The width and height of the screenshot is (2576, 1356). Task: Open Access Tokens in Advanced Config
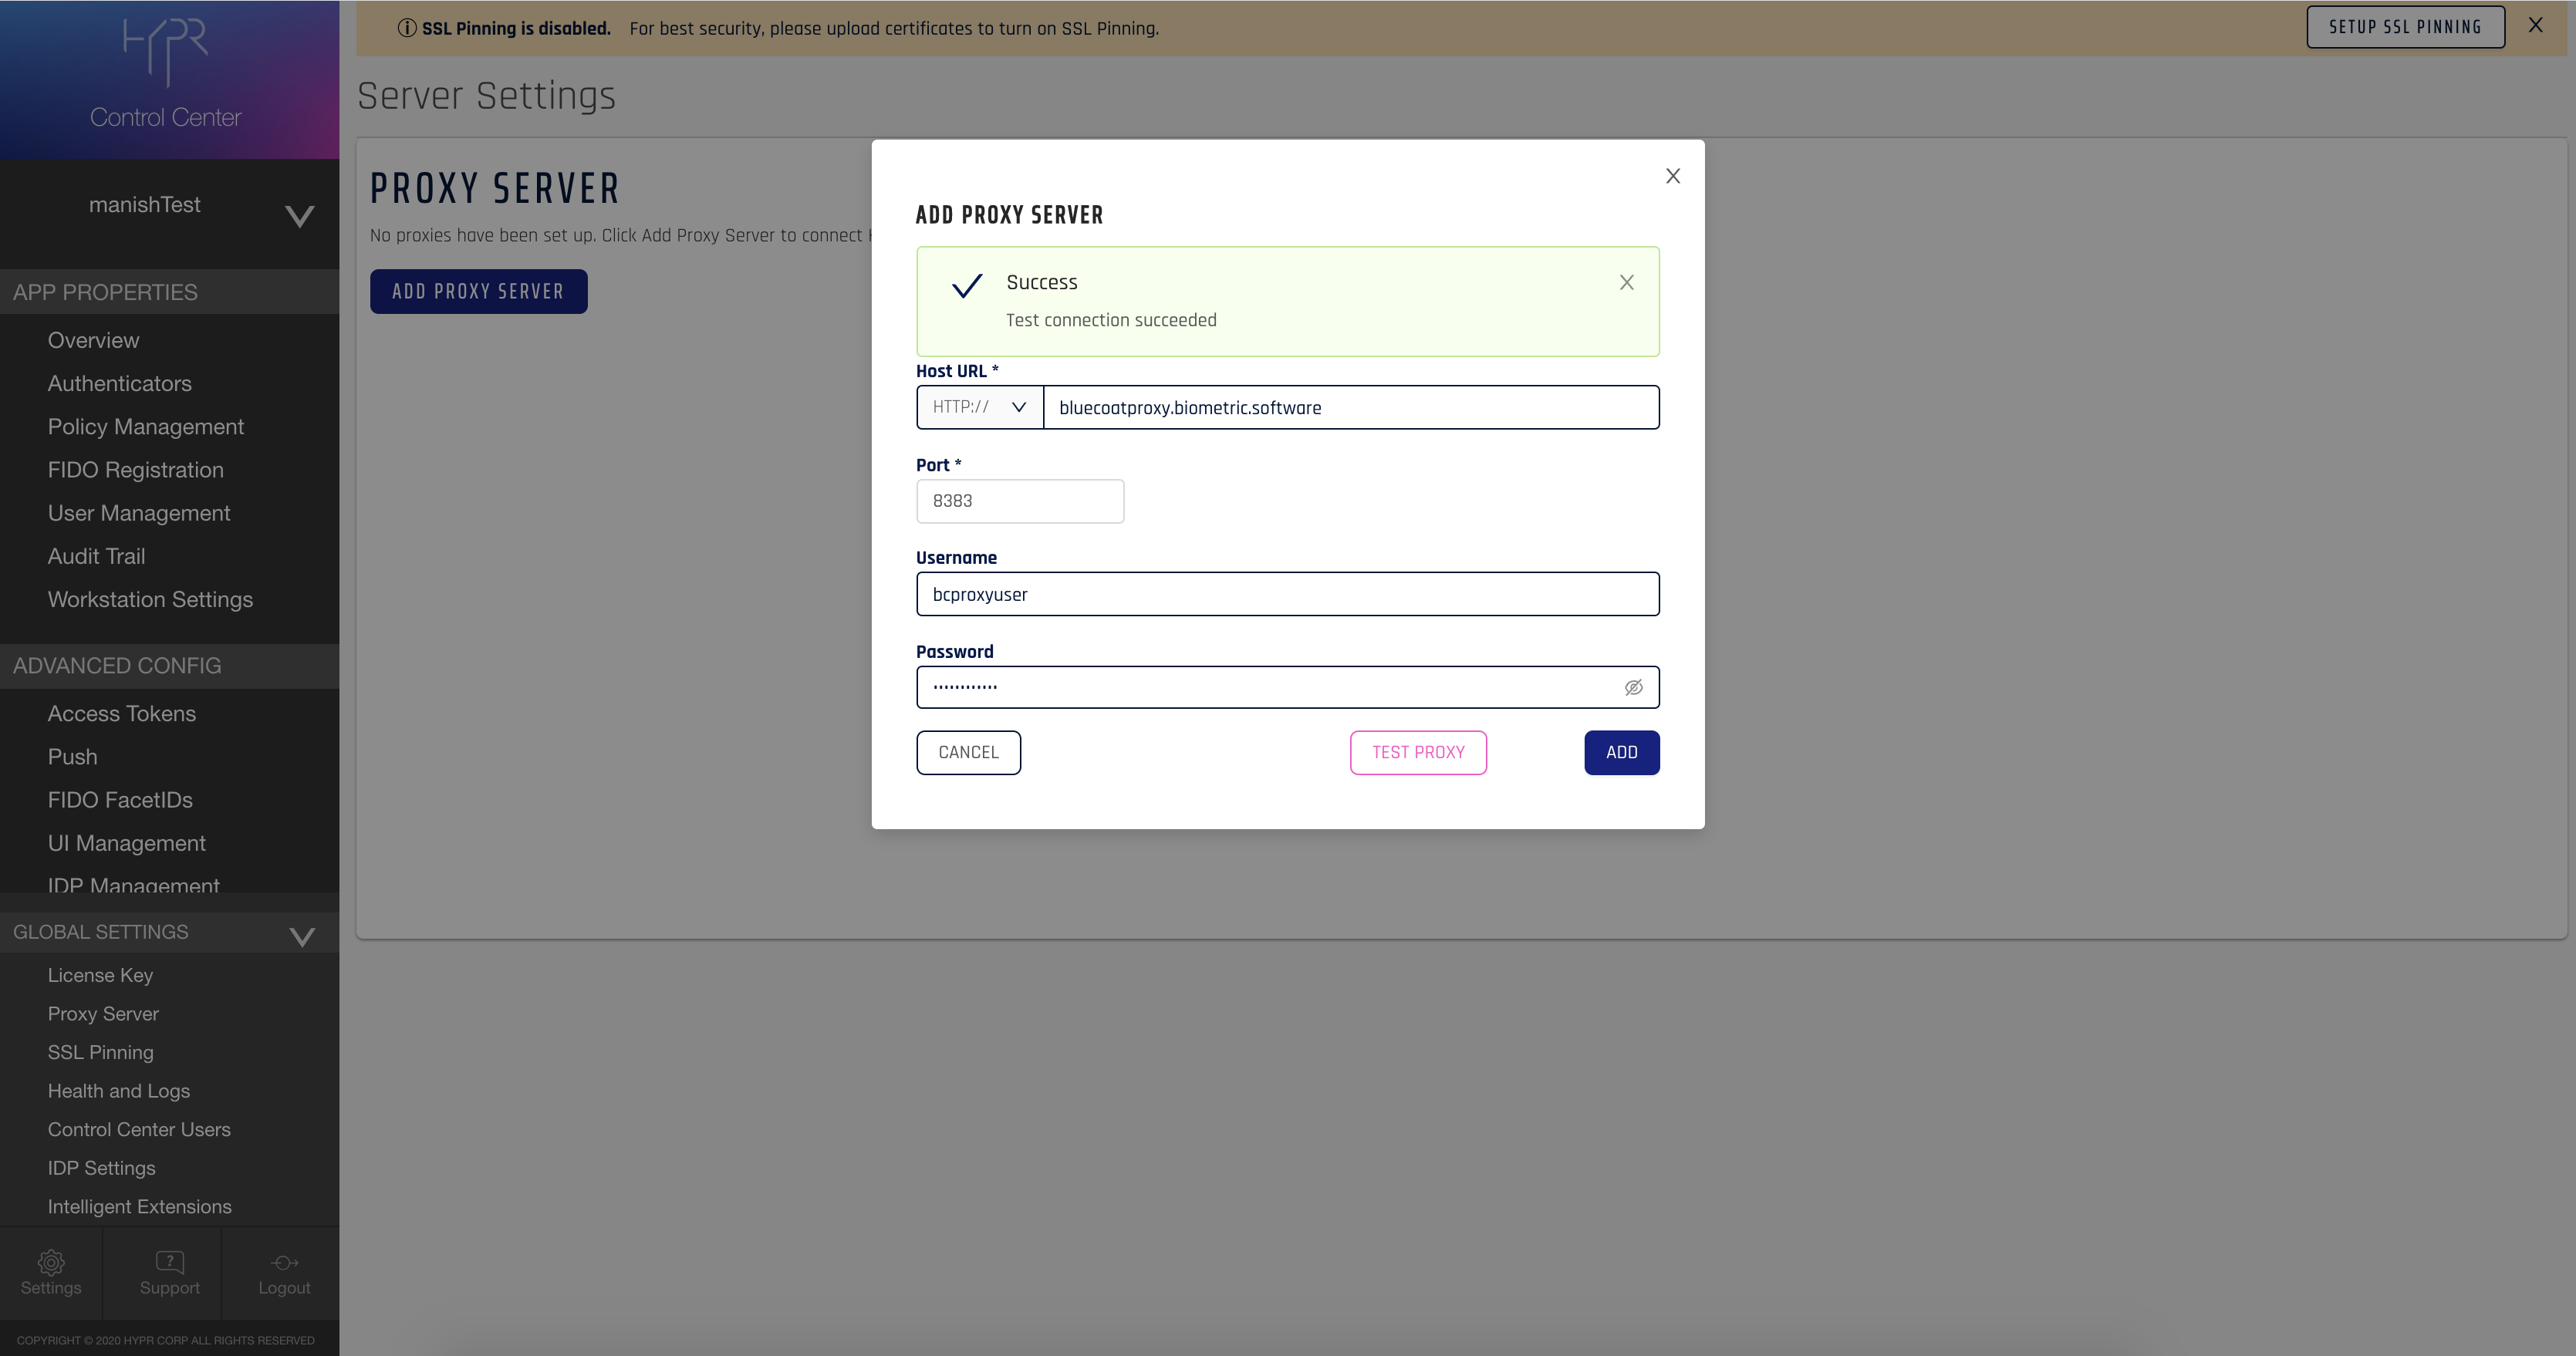pos(122,714)
